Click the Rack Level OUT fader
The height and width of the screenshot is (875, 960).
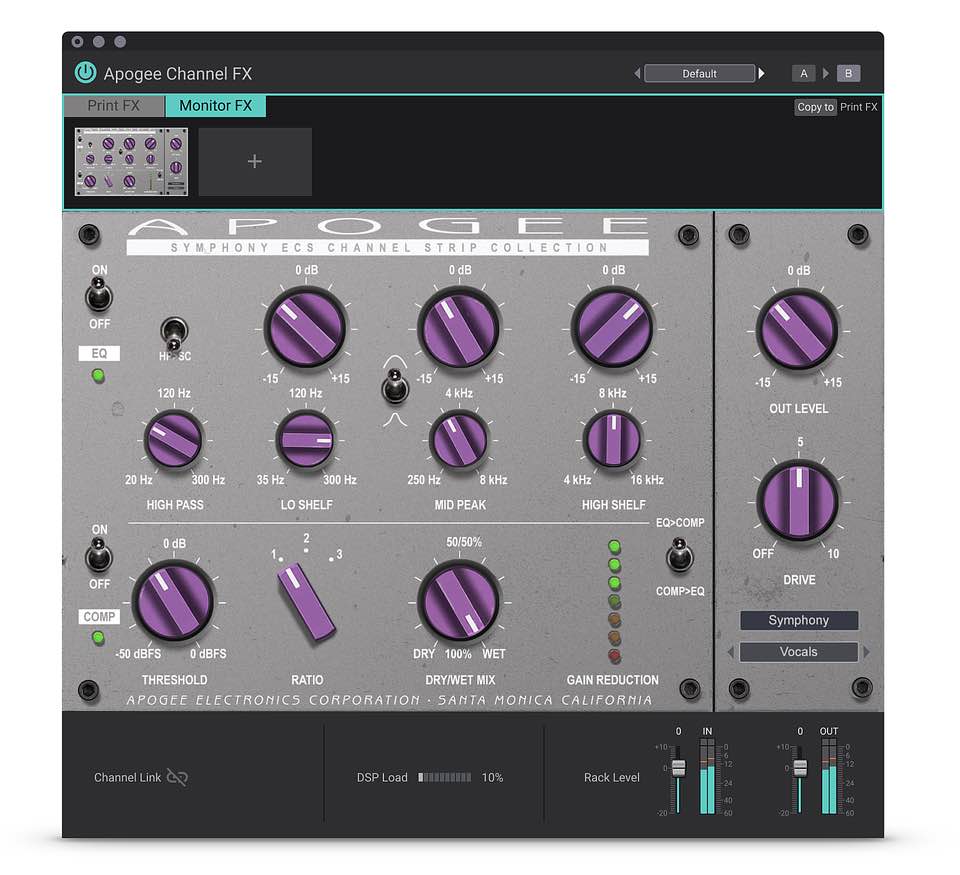pos(800,767)
